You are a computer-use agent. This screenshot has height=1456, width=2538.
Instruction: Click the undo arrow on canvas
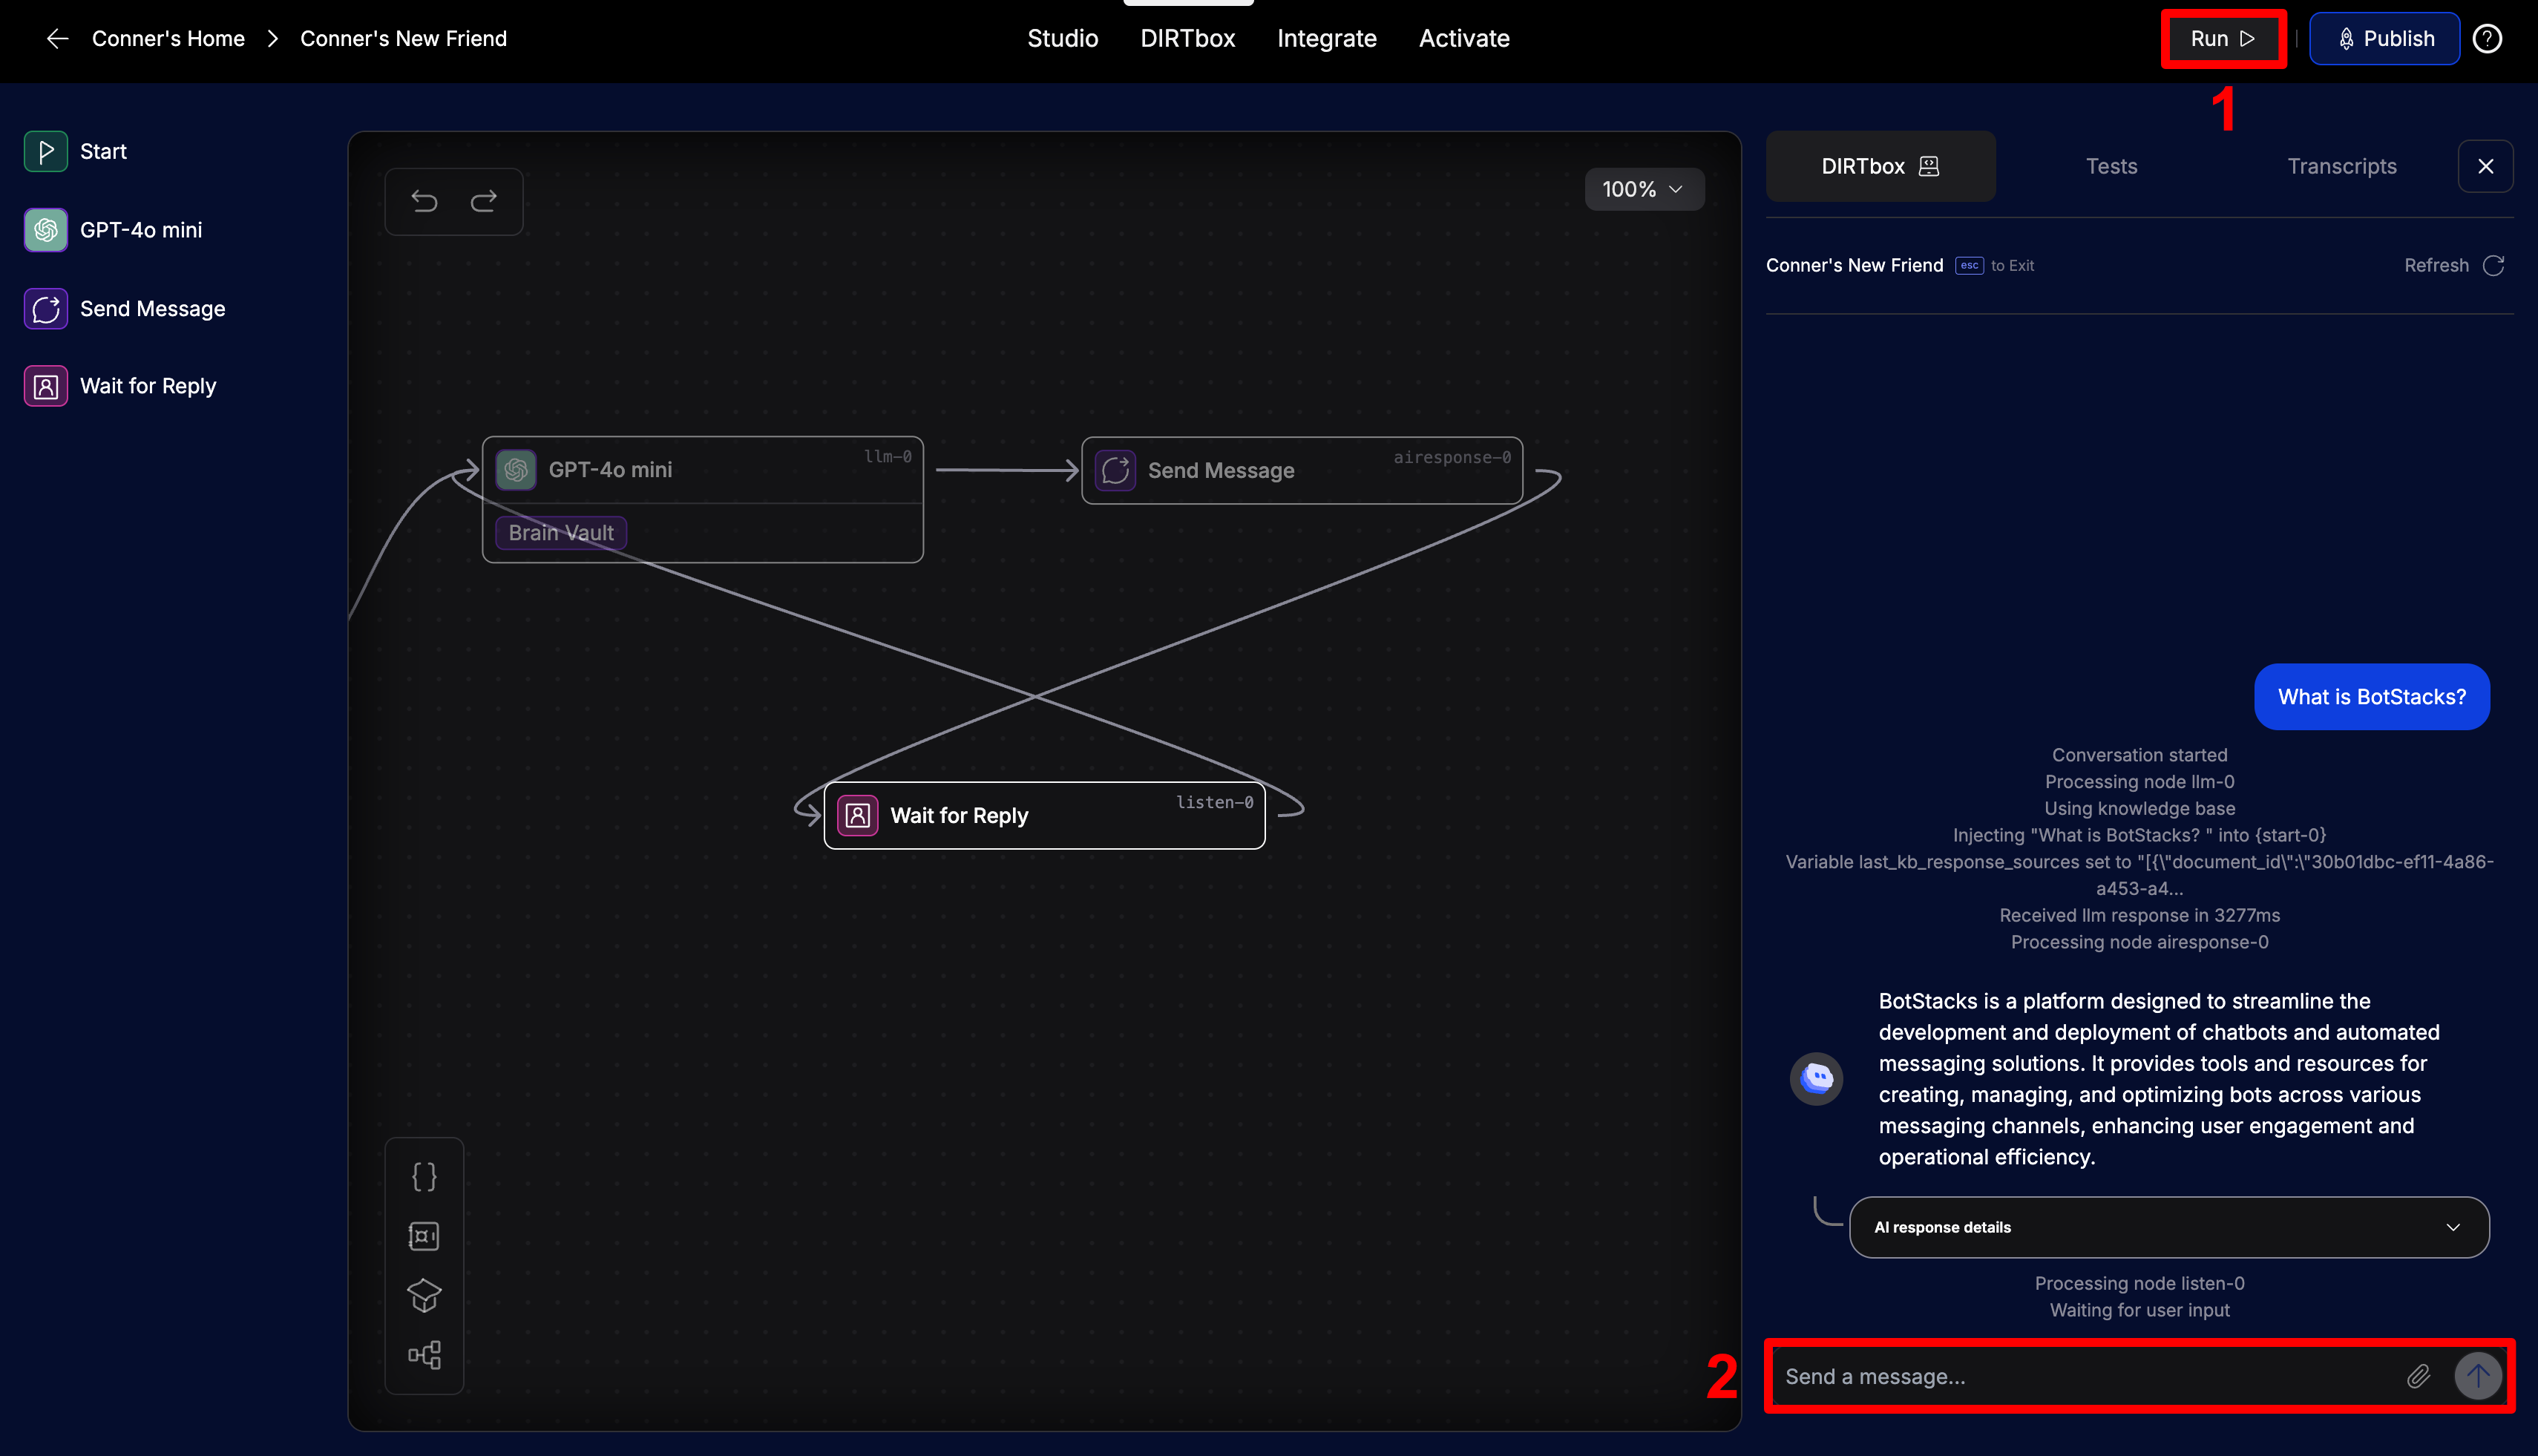(424, 201)
